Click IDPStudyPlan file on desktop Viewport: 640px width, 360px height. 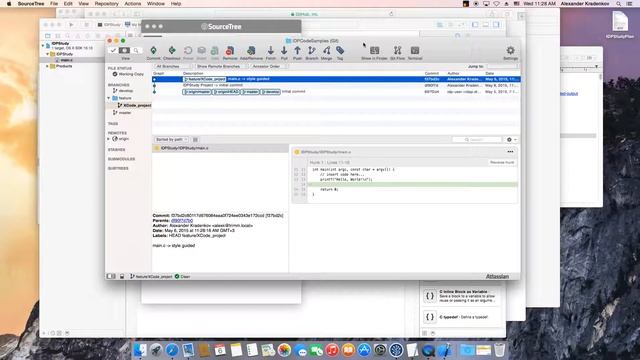[620, 25]
